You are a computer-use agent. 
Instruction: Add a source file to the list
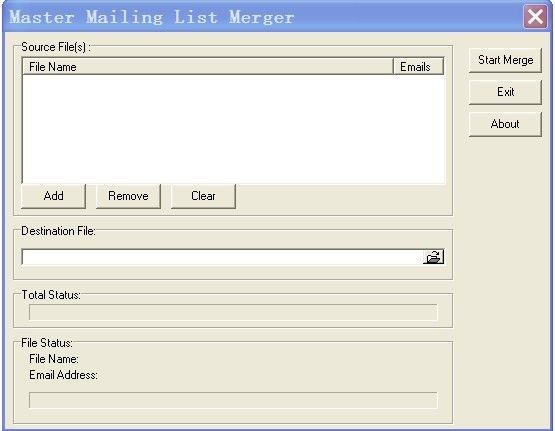[x=53, y=196]
